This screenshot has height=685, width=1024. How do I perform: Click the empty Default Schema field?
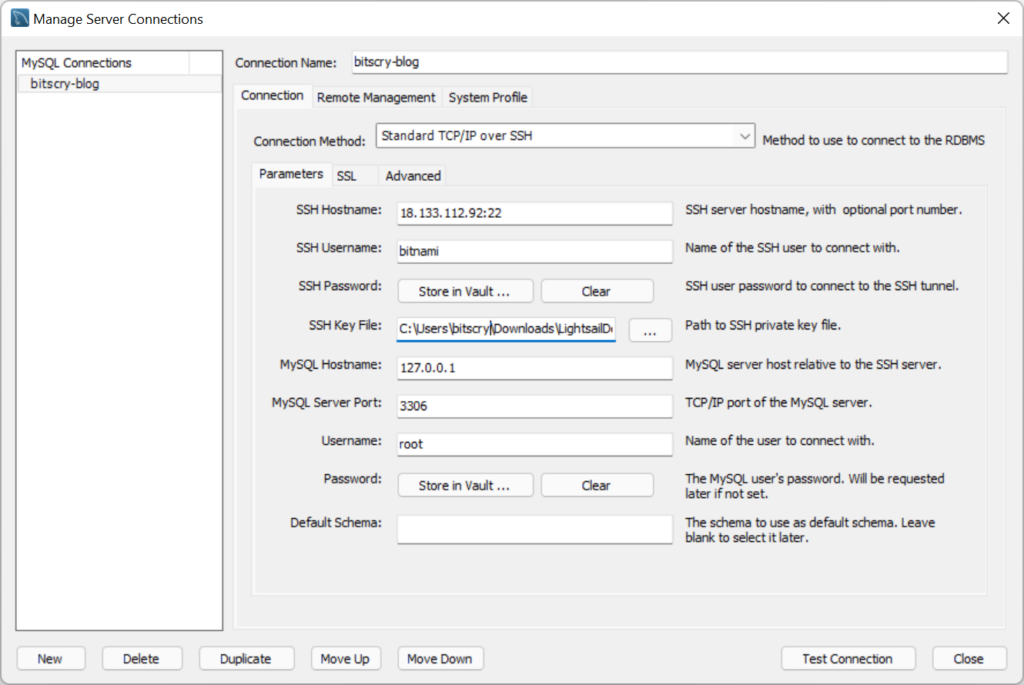point(534,529)
